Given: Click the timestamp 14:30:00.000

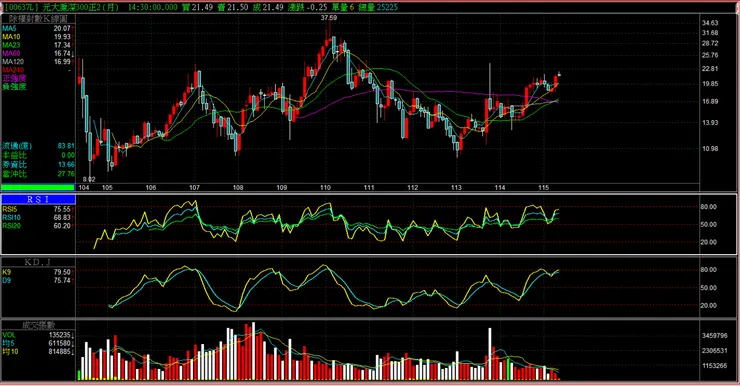Looking at the screenshot, I should (x=153, y=7).
